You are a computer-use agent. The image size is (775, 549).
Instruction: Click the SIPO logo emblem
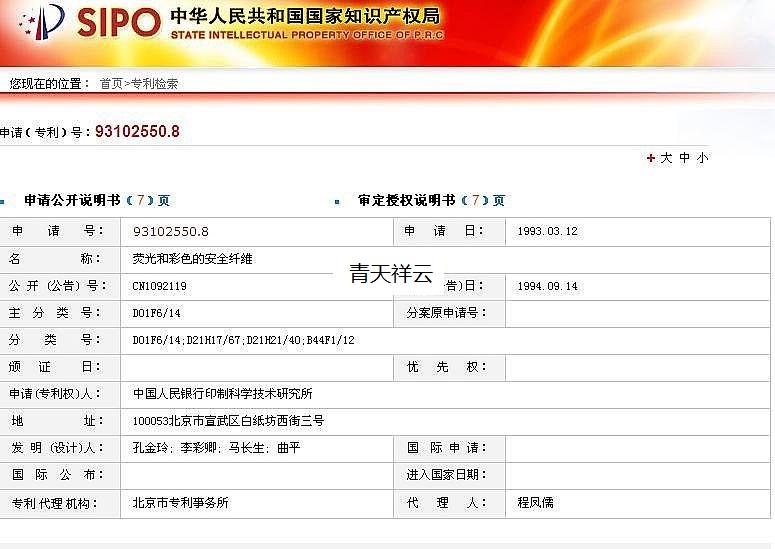(42, 22)
